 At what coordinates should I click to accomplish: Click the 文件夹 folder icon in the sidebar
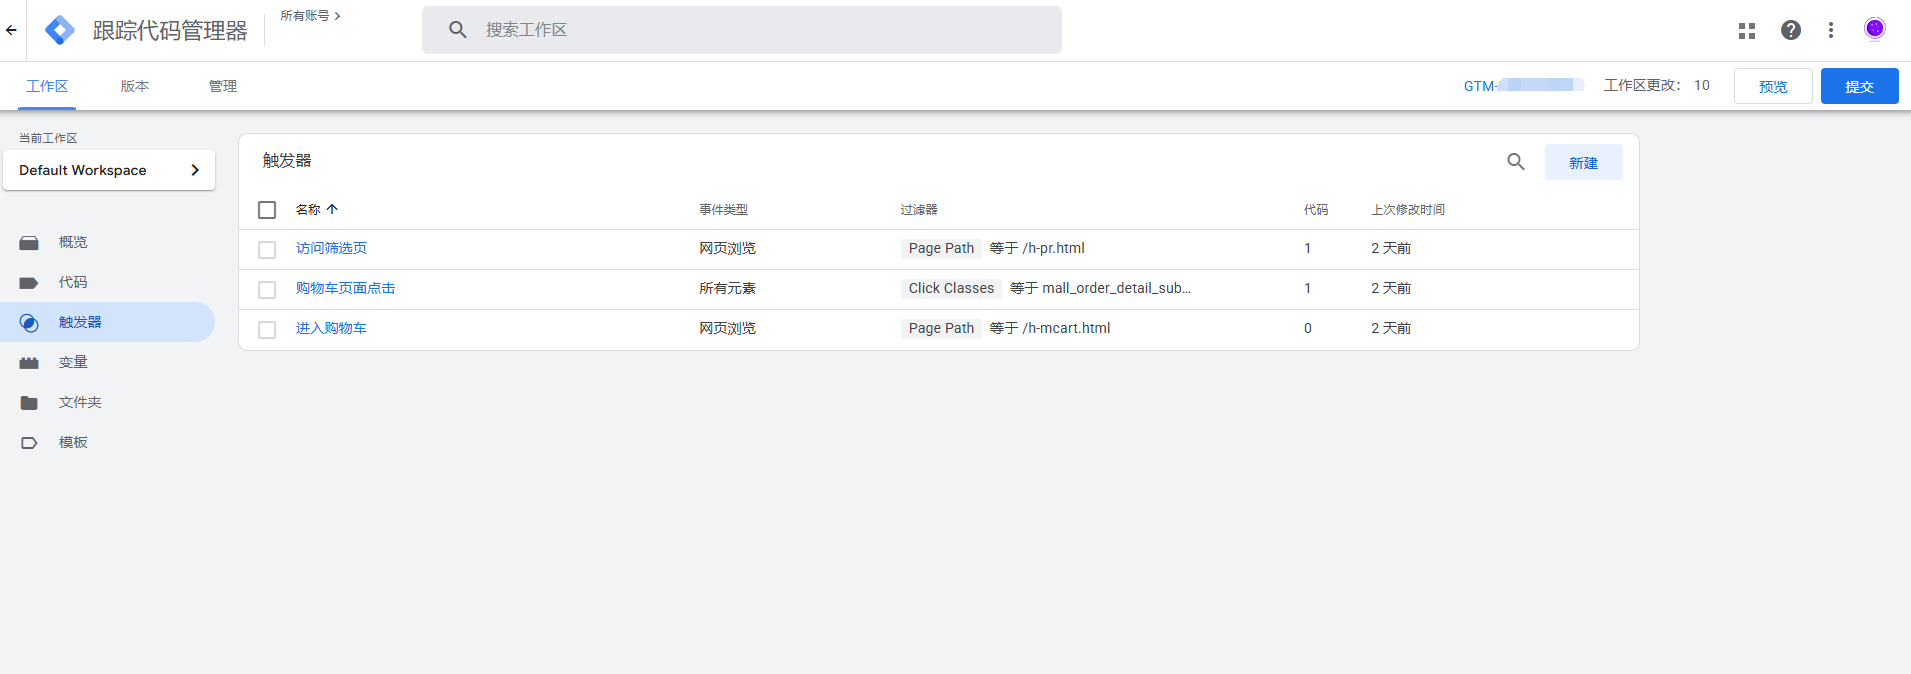point(29,403)
